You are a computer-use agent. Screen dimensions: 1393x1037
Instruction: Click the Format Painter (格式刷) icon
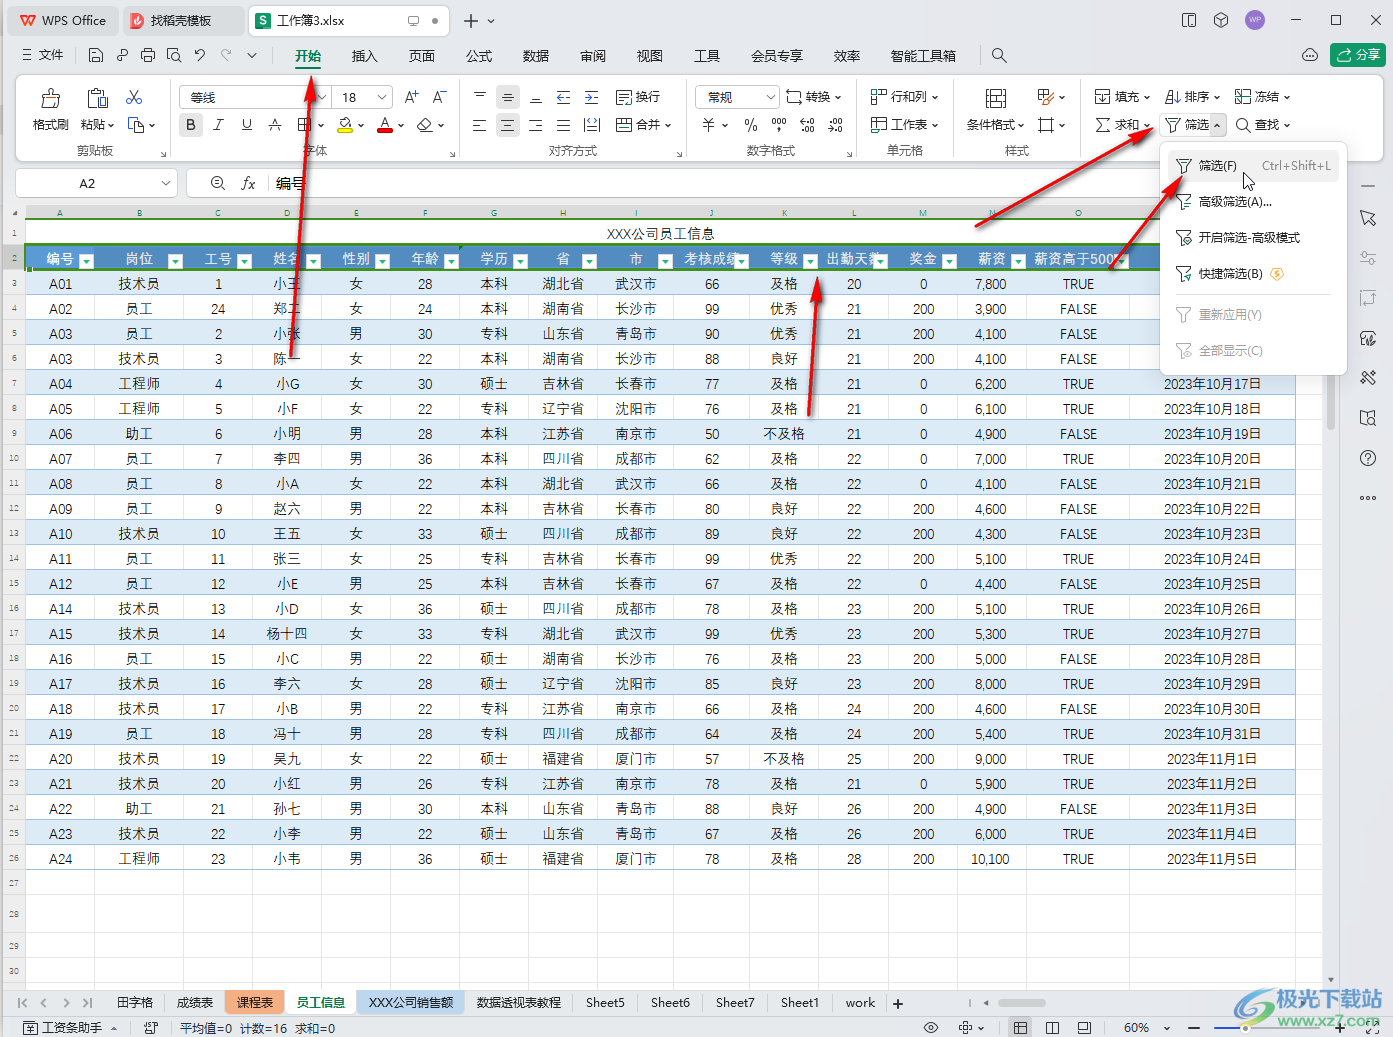click(x=50, y=98)
